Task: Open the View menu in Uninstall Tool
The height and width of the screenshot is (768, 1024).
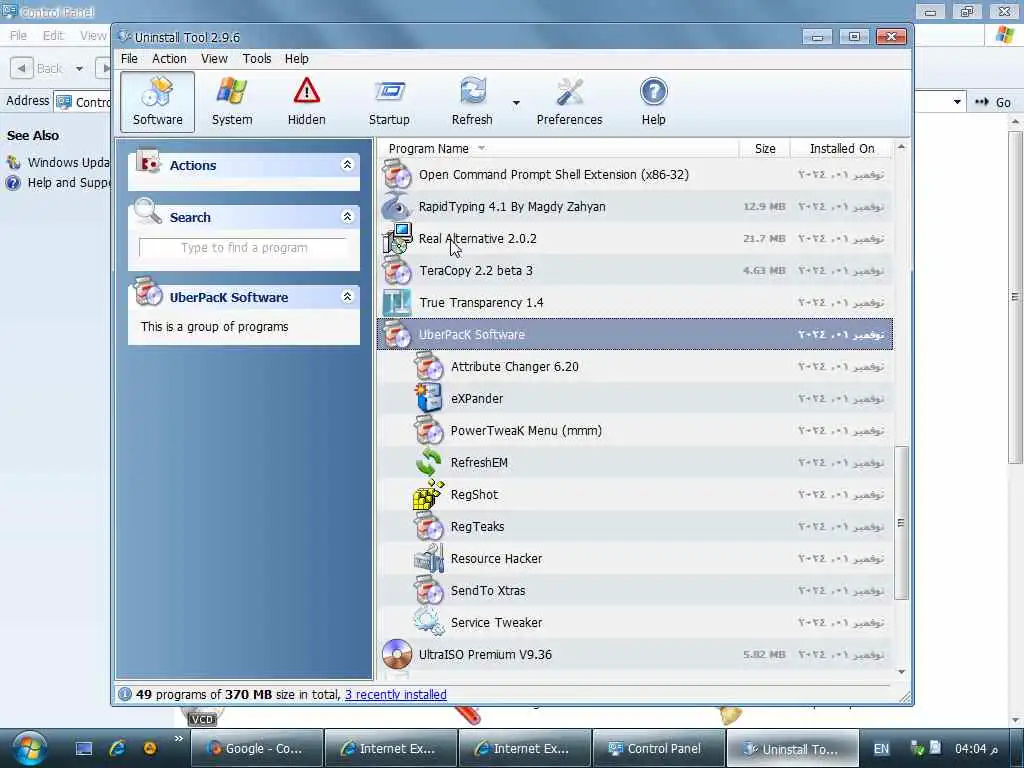Action: pyautogui.click(x=214, y=59)
